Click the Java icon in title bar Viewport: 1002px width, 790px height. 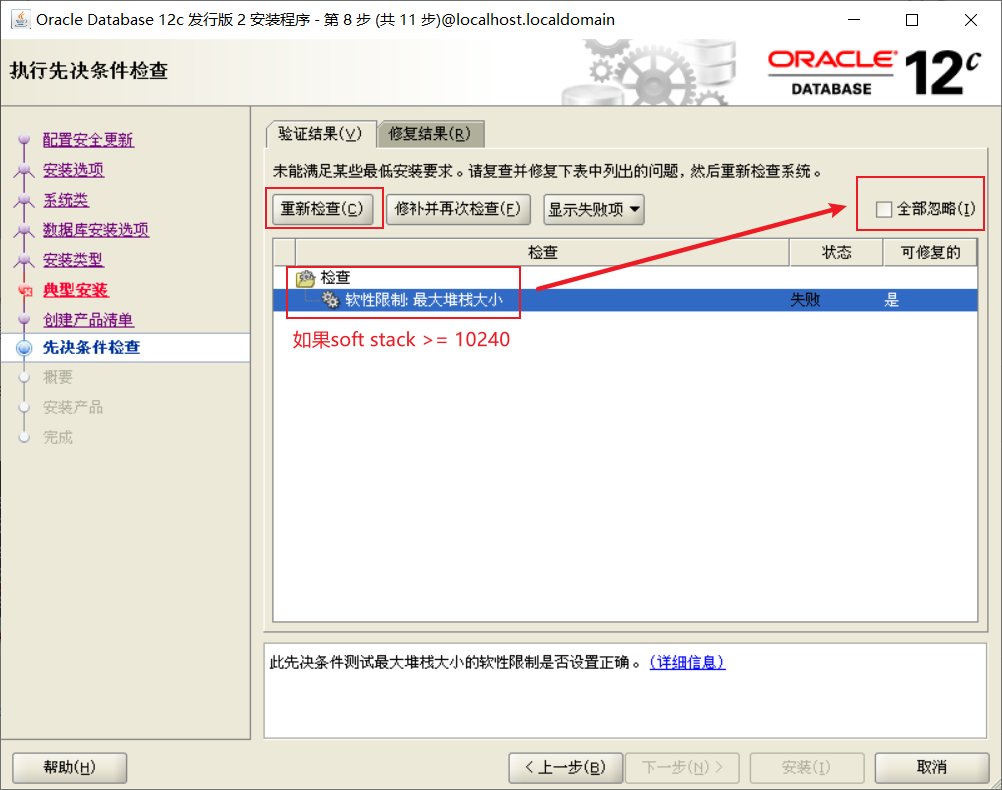[20, 20]
